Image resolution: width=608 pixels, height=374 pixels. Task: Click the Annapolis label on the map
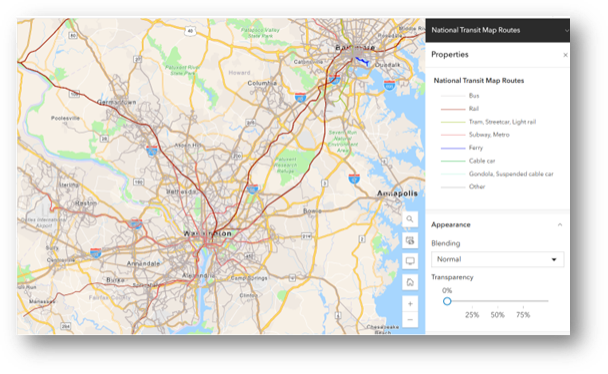point(397,193)
